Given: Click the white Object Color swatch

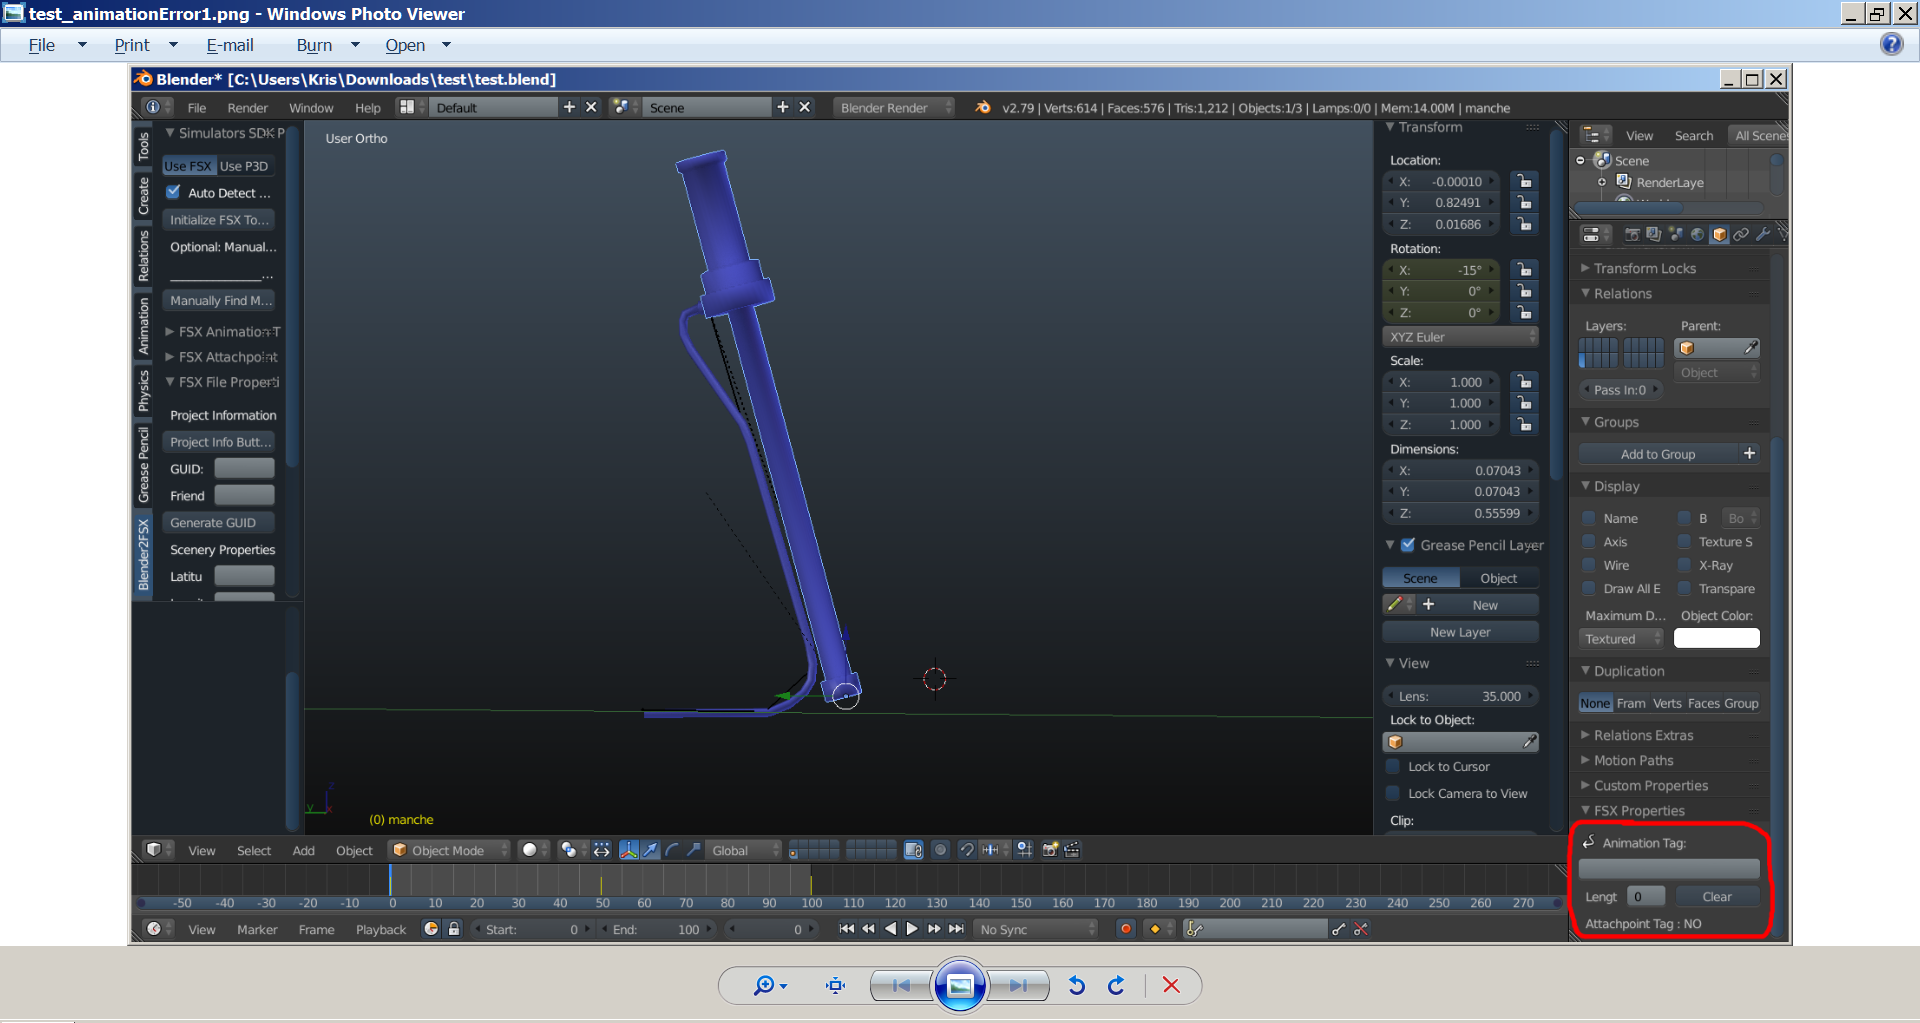Looking at the screenshot, I should pyautogui.click(x=1717, y=638).
